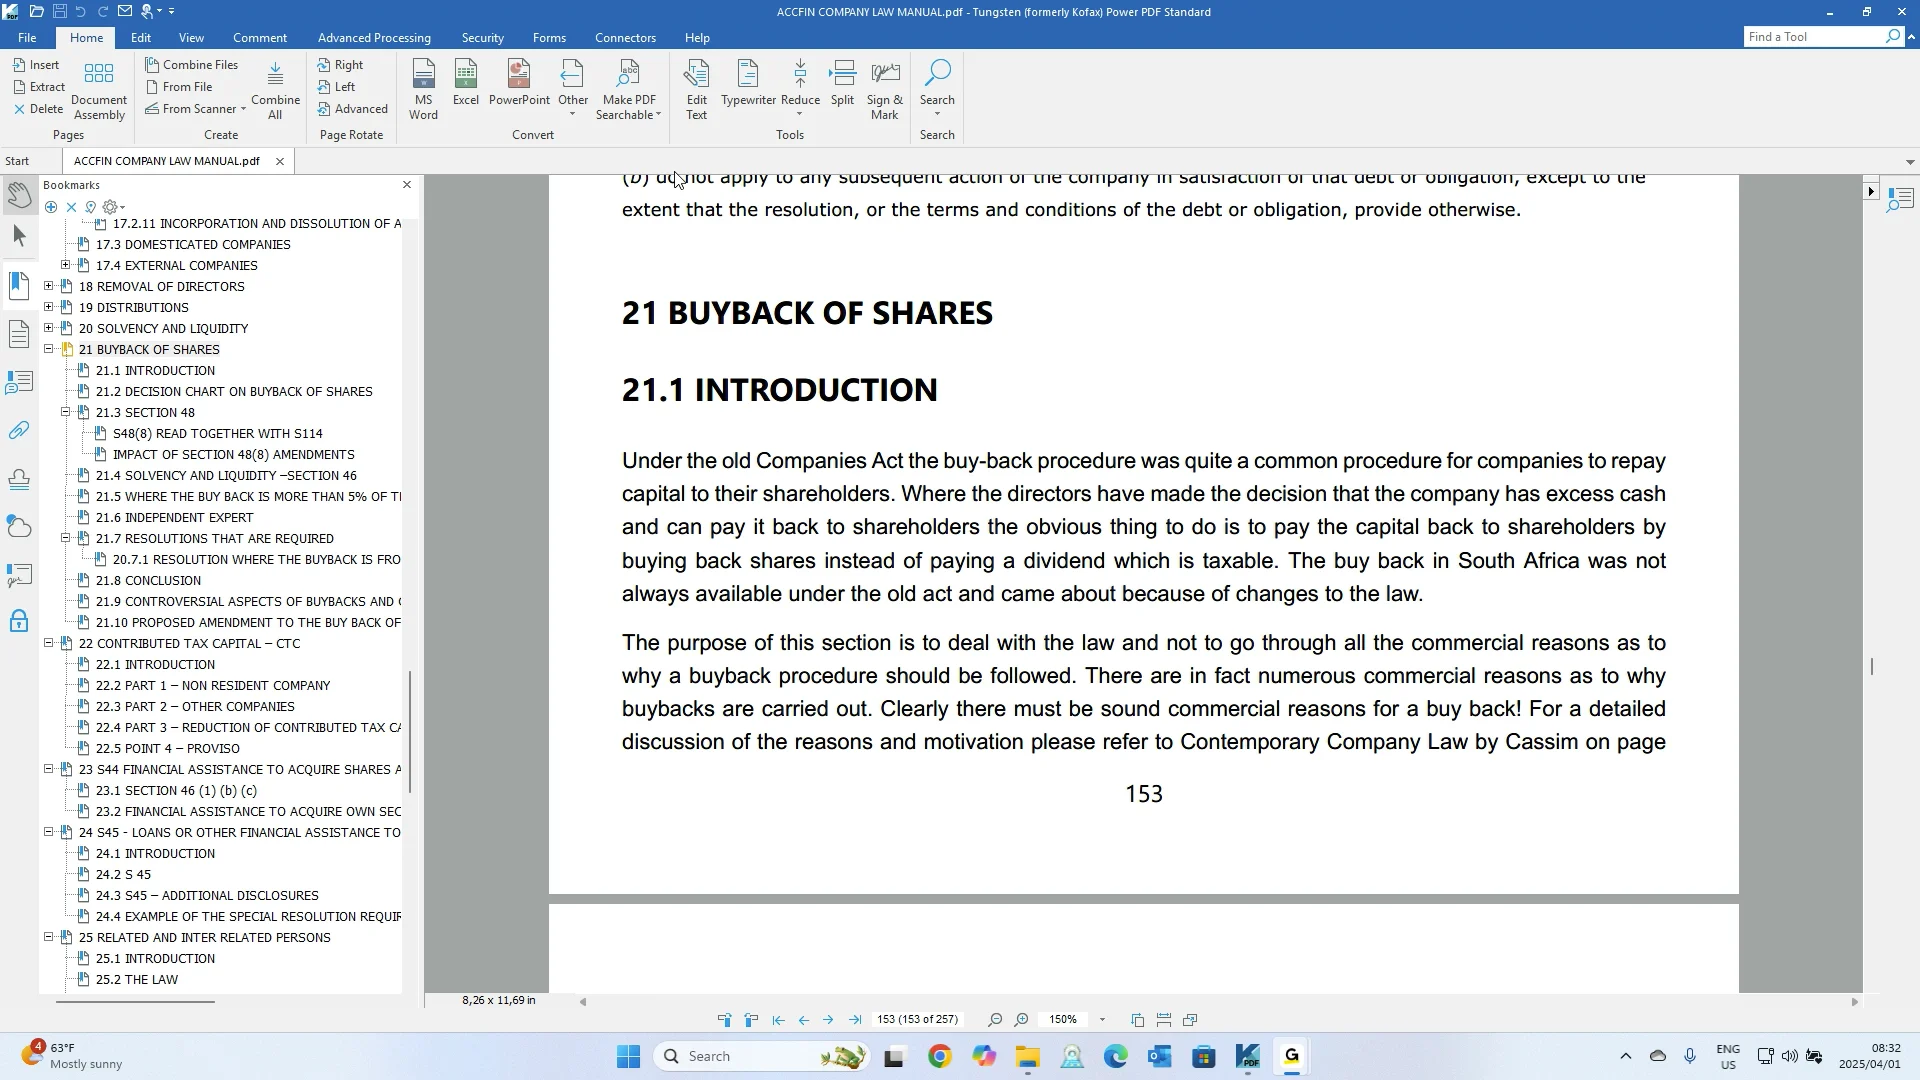This screenshot has width=1920, height=1080.
Task: Toggle the Security lock panel
Action: 20,621
